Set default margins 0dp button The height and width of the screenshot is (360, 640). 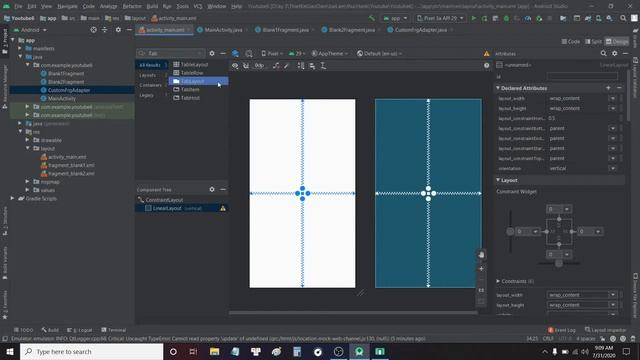pos(259,66)
